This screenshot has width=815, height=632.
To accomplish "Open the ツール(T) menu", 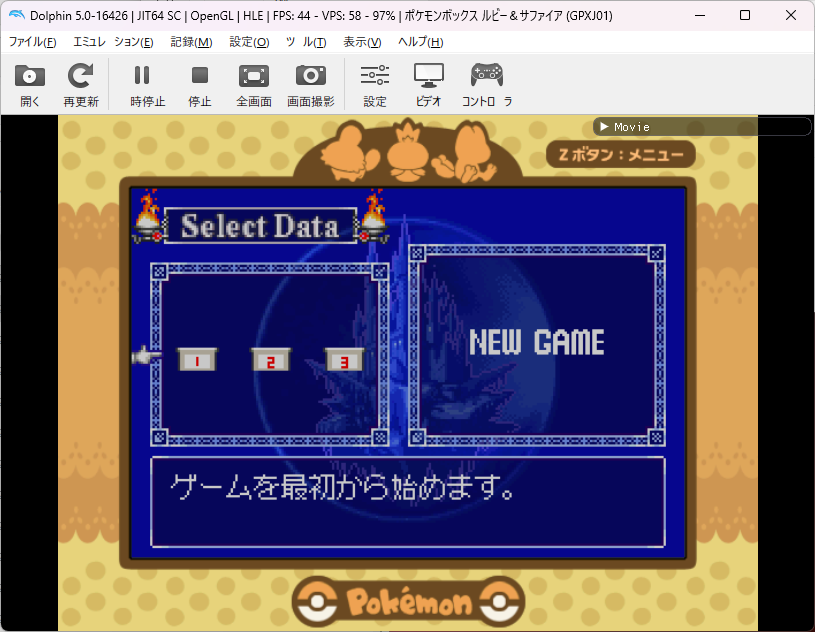I will 306,42.
